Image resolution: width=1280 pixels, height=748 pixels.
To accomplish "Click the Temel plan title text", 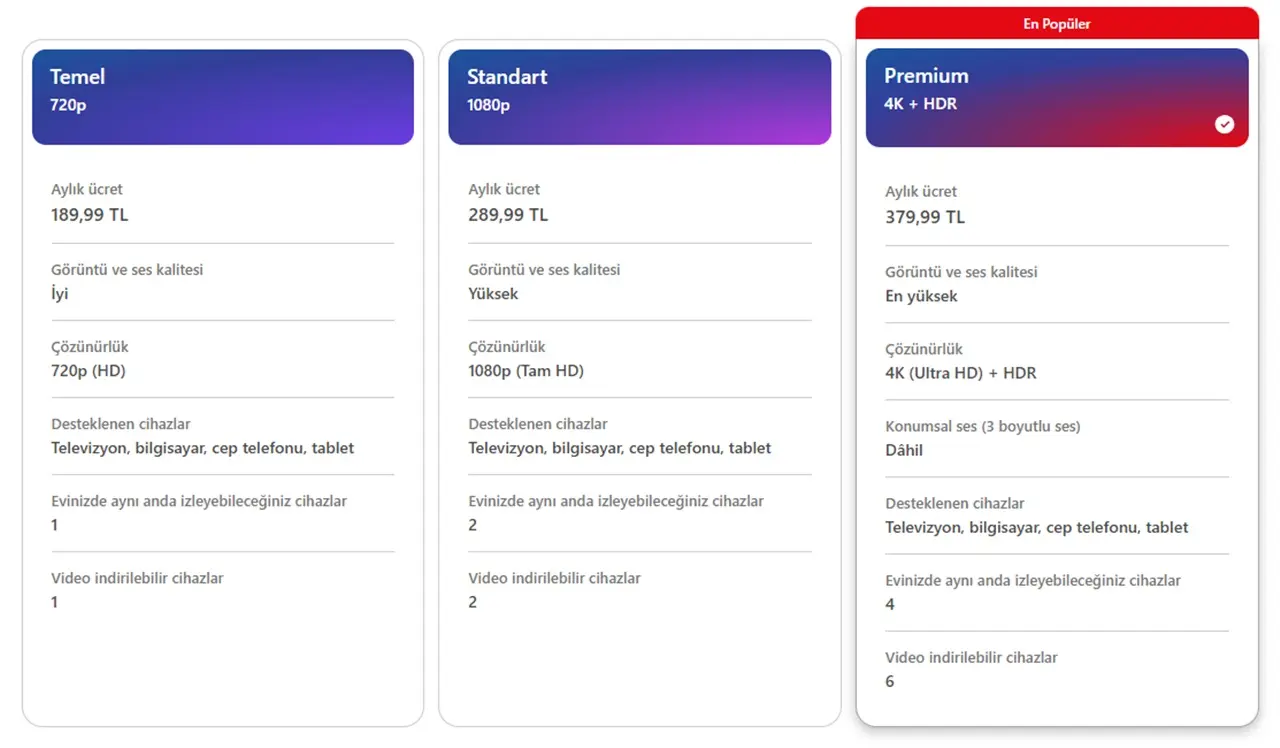I will point(77,76).
